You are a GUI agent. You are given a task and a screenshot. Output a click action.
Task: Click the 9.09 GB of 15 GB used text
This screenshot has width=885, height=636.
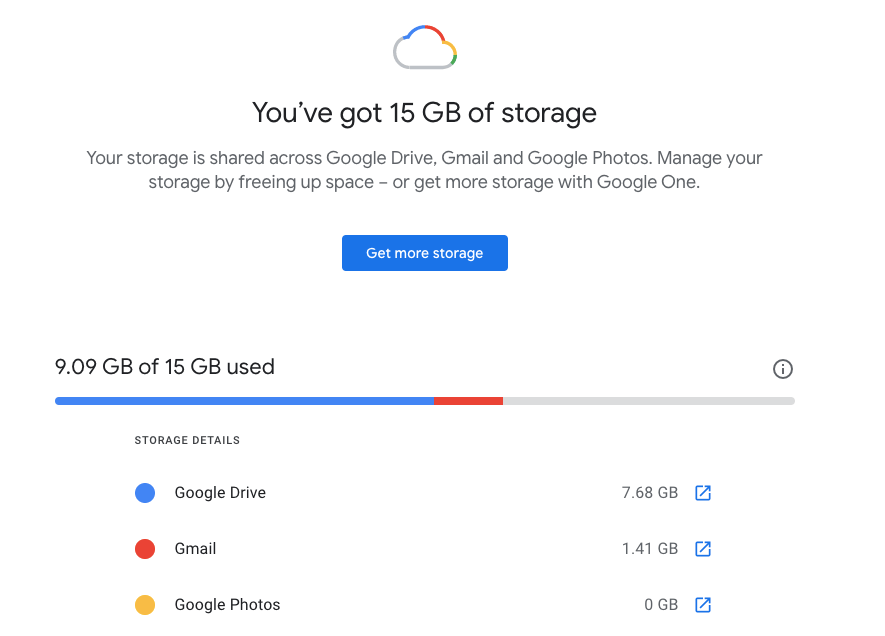(x=165, y=367)
